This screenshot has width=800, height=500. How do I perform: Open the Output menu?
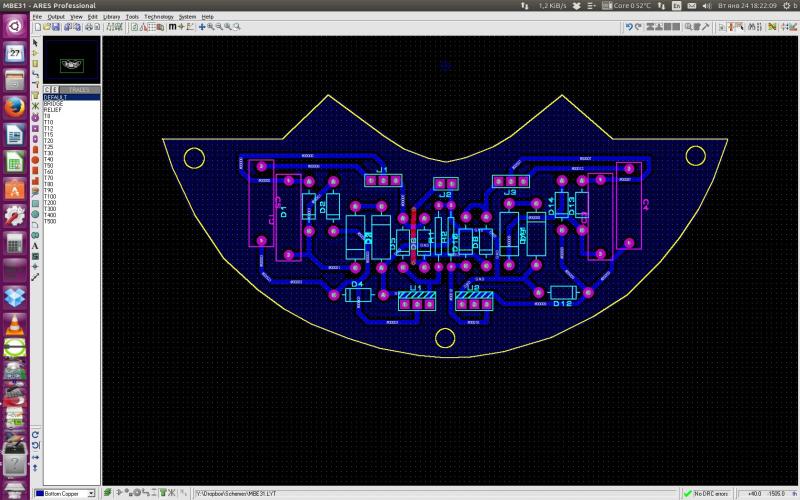coord(56,17)
